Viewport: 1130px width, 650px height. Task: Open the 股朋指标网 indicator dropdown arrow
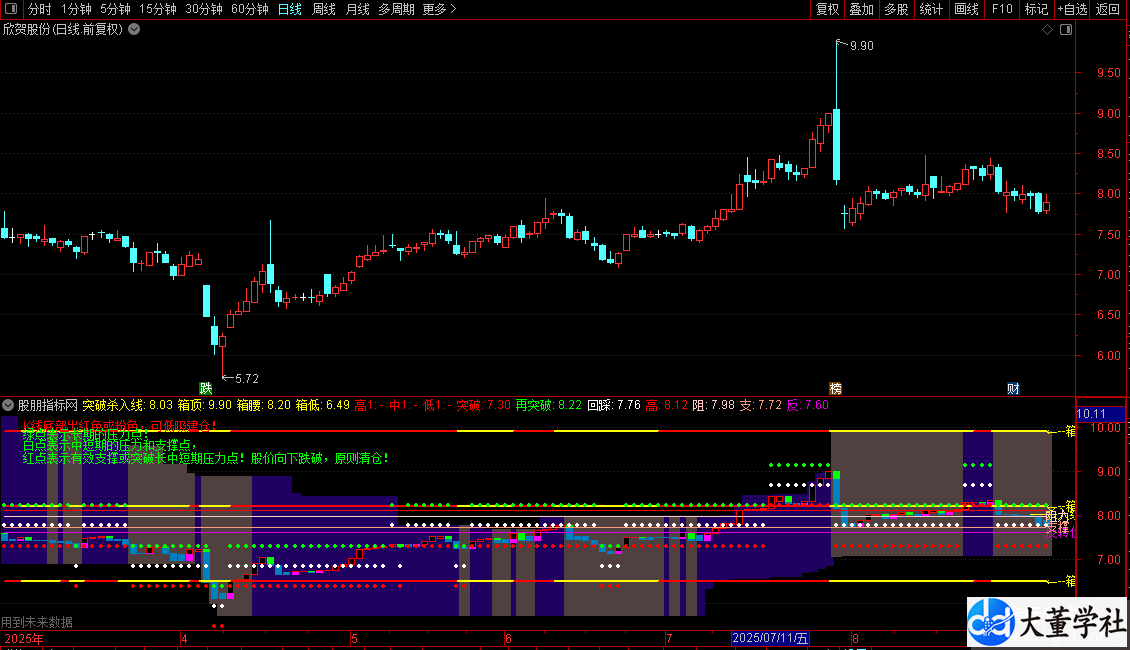point(8,406)
